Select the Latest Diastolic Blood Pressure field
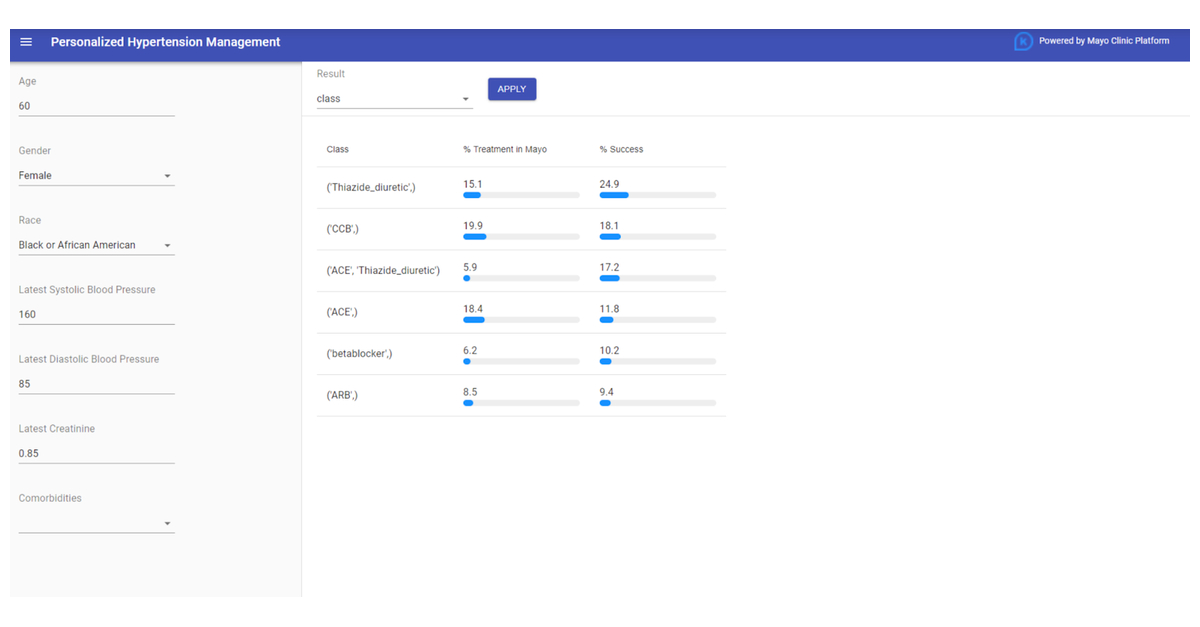1200x627 pixels. coord(96,383)
